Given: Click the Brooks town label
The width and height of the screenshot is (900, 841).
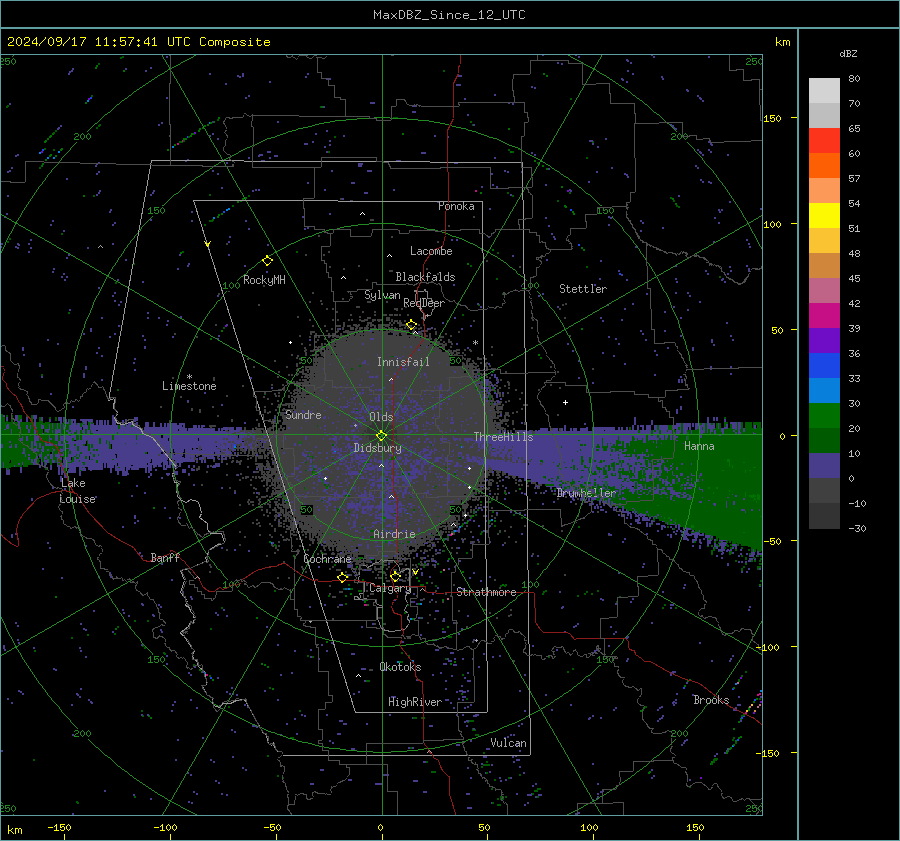Looking at the screenshot, I should (x=711, y=700).
